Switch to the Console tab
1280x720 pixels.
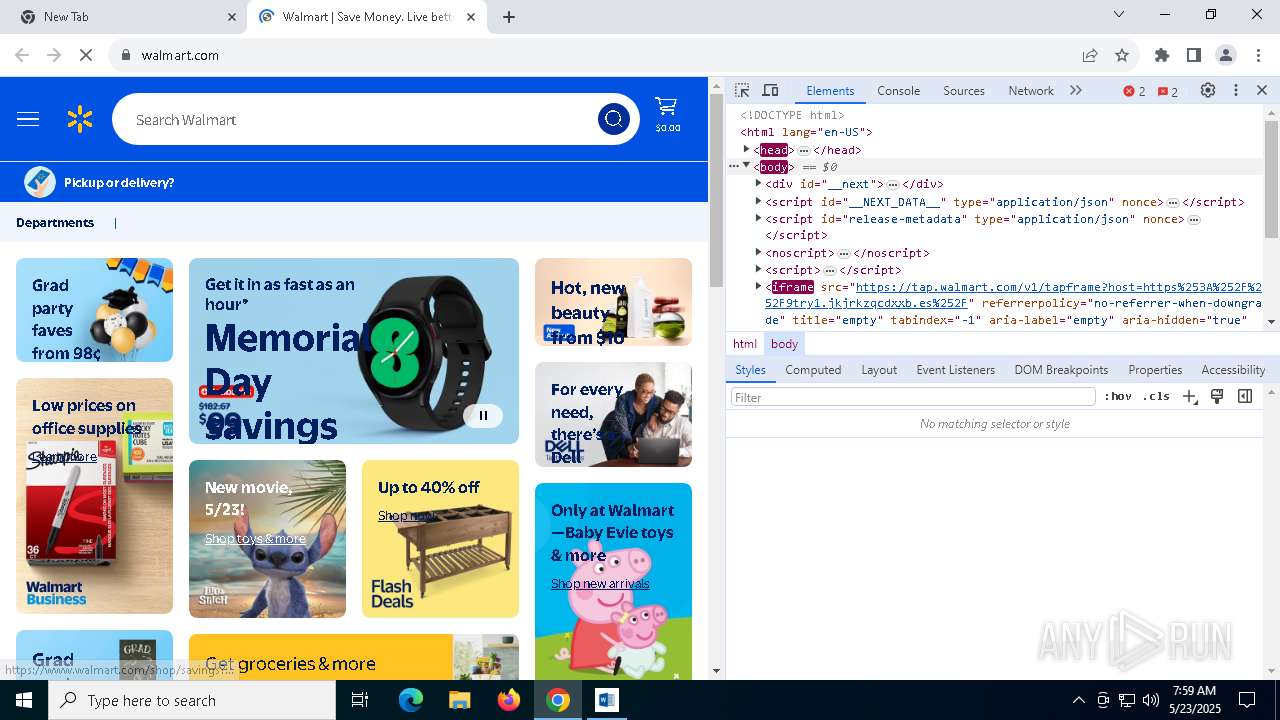[898, 90]
